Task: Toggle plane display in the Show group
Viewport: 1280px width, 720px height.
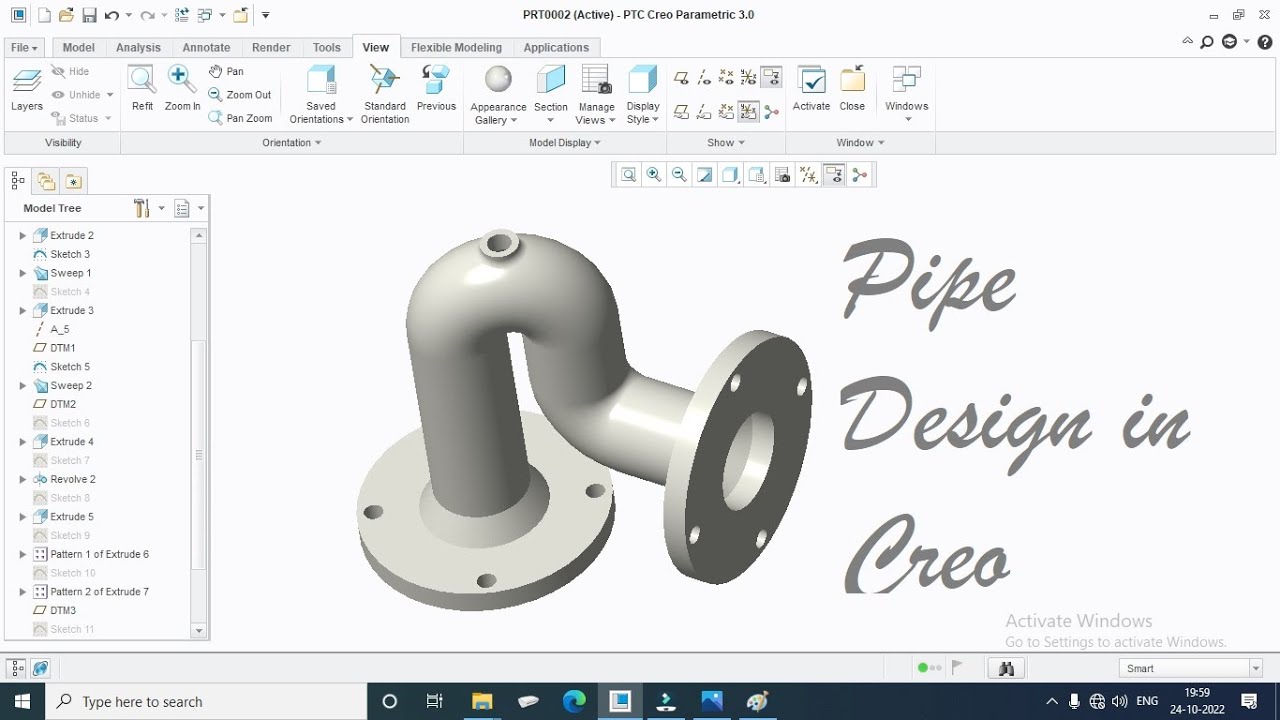Action: [681, 77]
